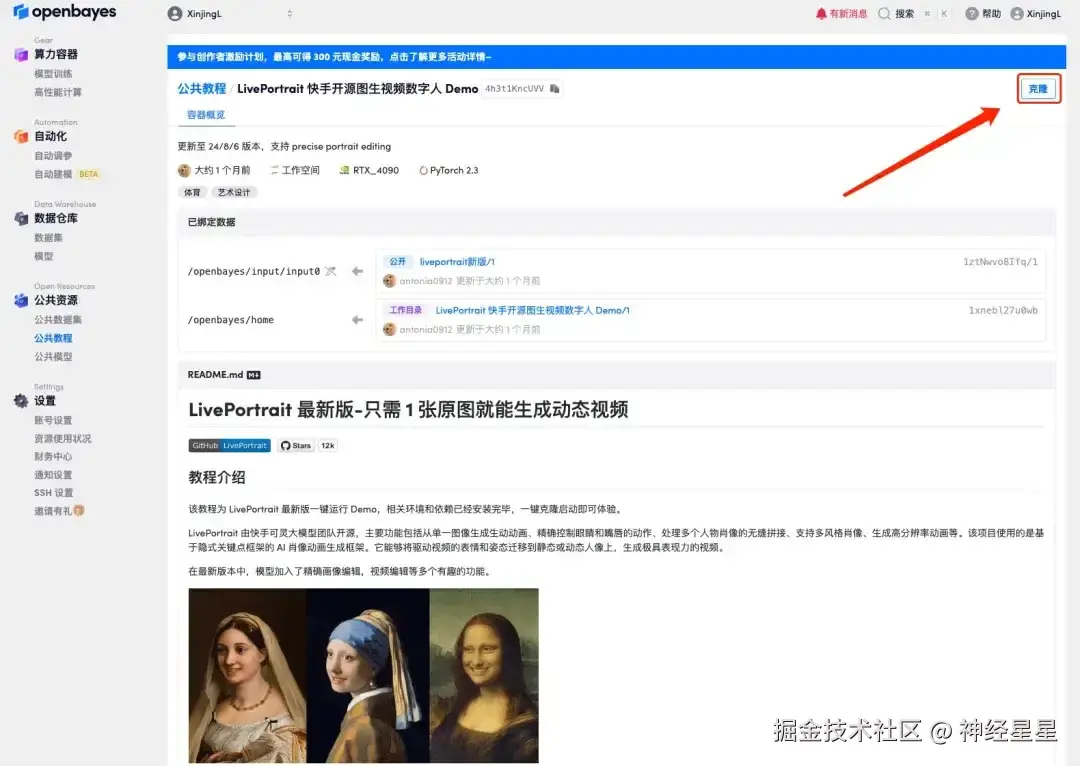
Task: Open the liveportrait新版/1 dataset link
Action: coord(457,262)
